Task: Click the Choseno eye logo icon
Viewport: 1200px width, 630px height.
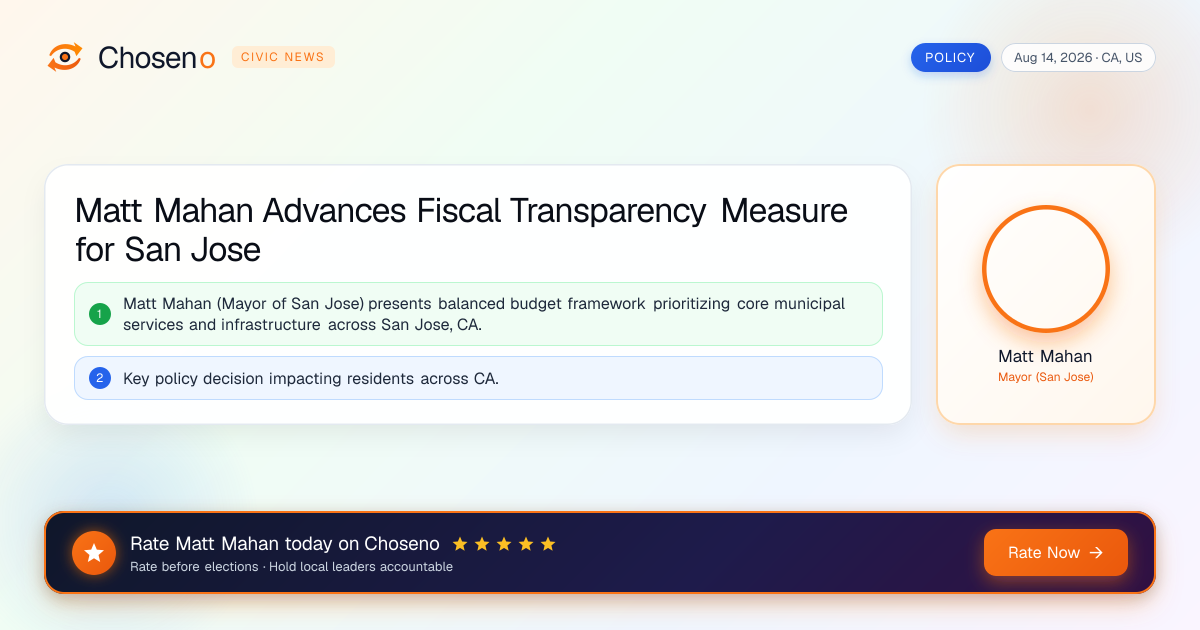Action: click(65, 57)
